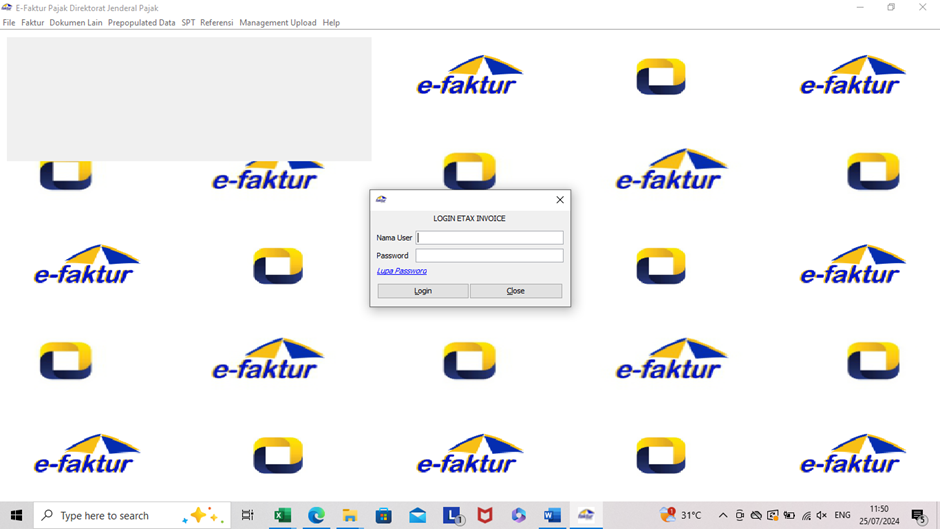Viewport: 940px width, 529px height.
Task: Open the Management Upload menu
Action: [x=278, y=23]
